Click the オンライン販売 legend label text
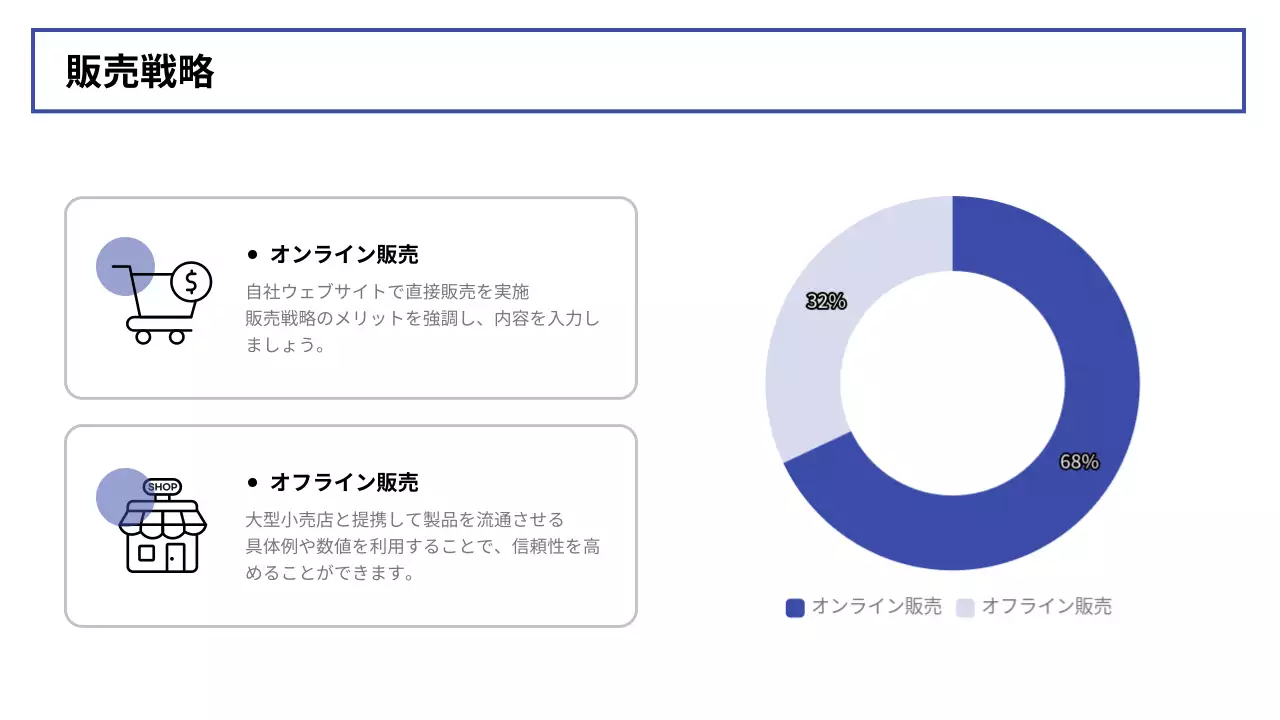Viewport: 1280px width, 720px height. [876, 607]
